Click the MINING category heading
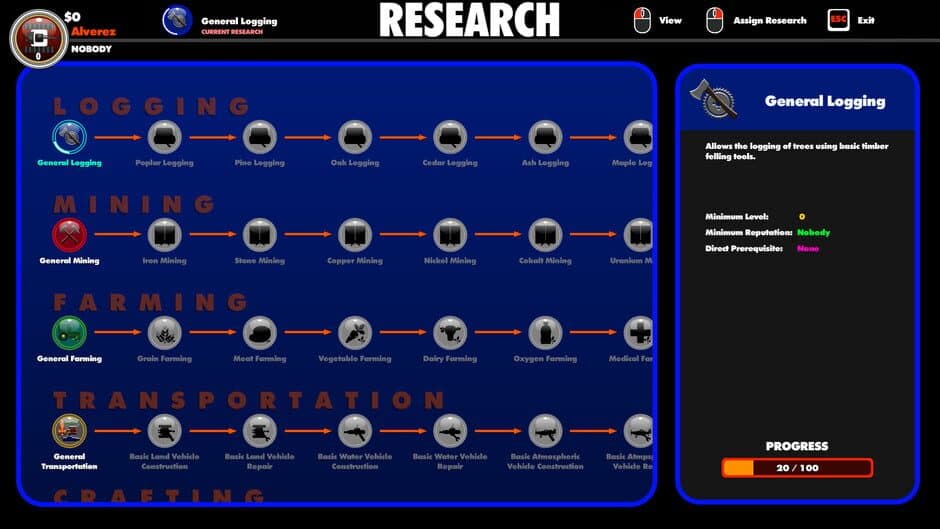The image size is (940, 529). tap(134, 205)
